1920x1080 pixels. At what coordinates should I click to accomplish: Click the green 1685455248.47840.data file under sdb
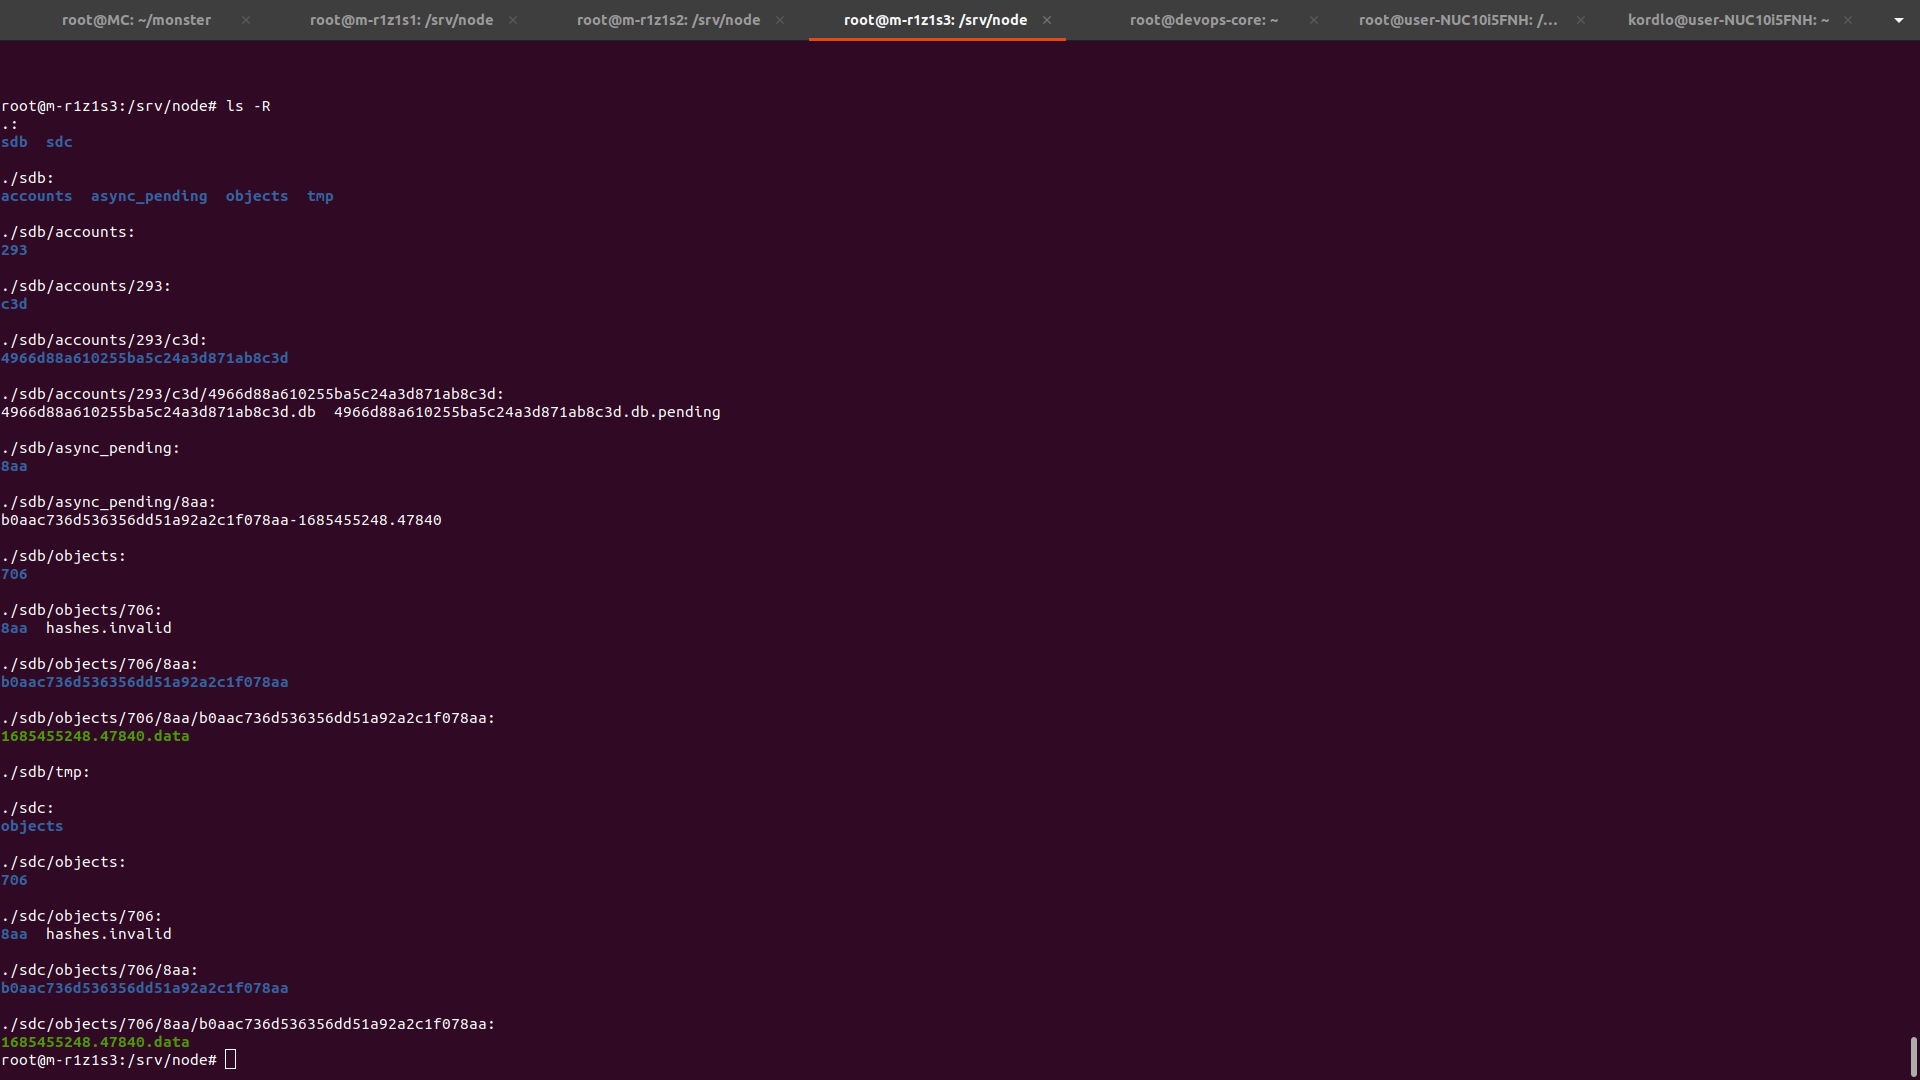click(x=95, y=736)
